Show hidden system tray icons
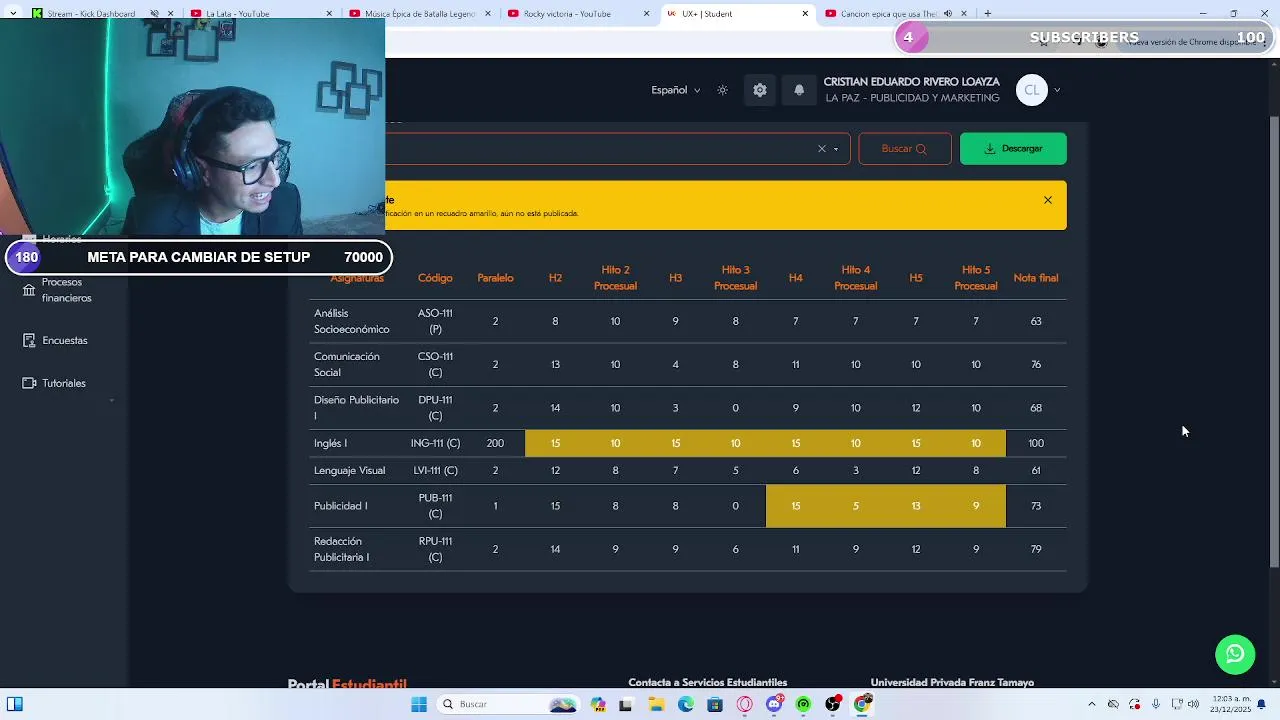The image size is (1280, 720). (1091, 704)
